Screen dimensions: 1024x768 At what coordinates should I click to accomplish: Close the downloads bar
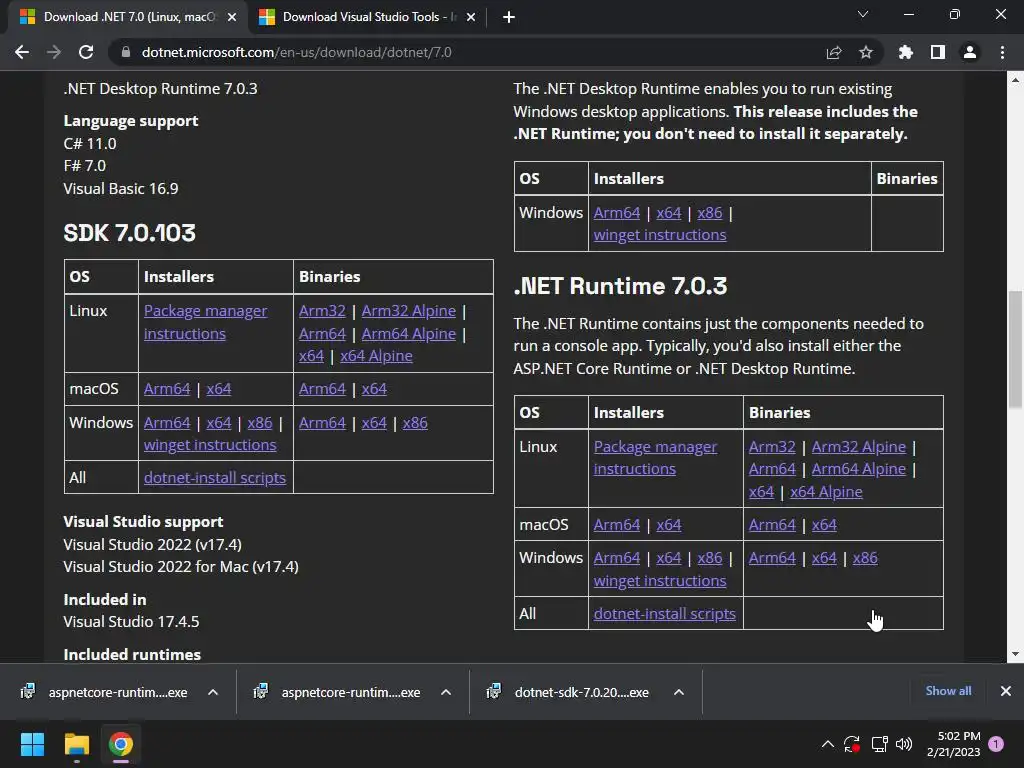coord(1006,691)
